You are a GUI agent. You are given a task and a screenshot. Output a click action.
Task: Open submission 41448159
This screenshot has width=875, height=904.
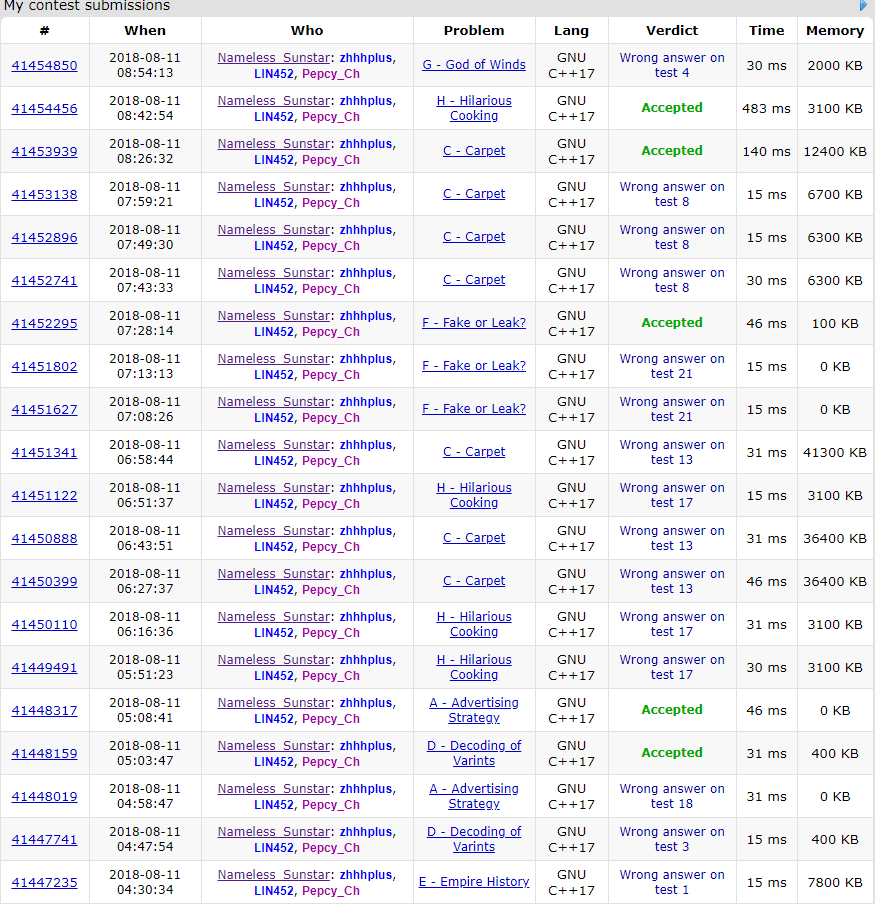click(x=44, y=754)
